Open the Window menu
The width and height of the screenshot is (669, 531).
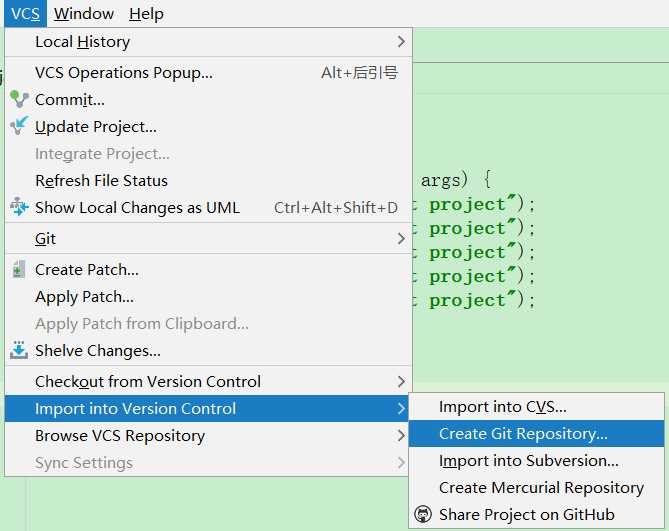click(x=84, y=14)
